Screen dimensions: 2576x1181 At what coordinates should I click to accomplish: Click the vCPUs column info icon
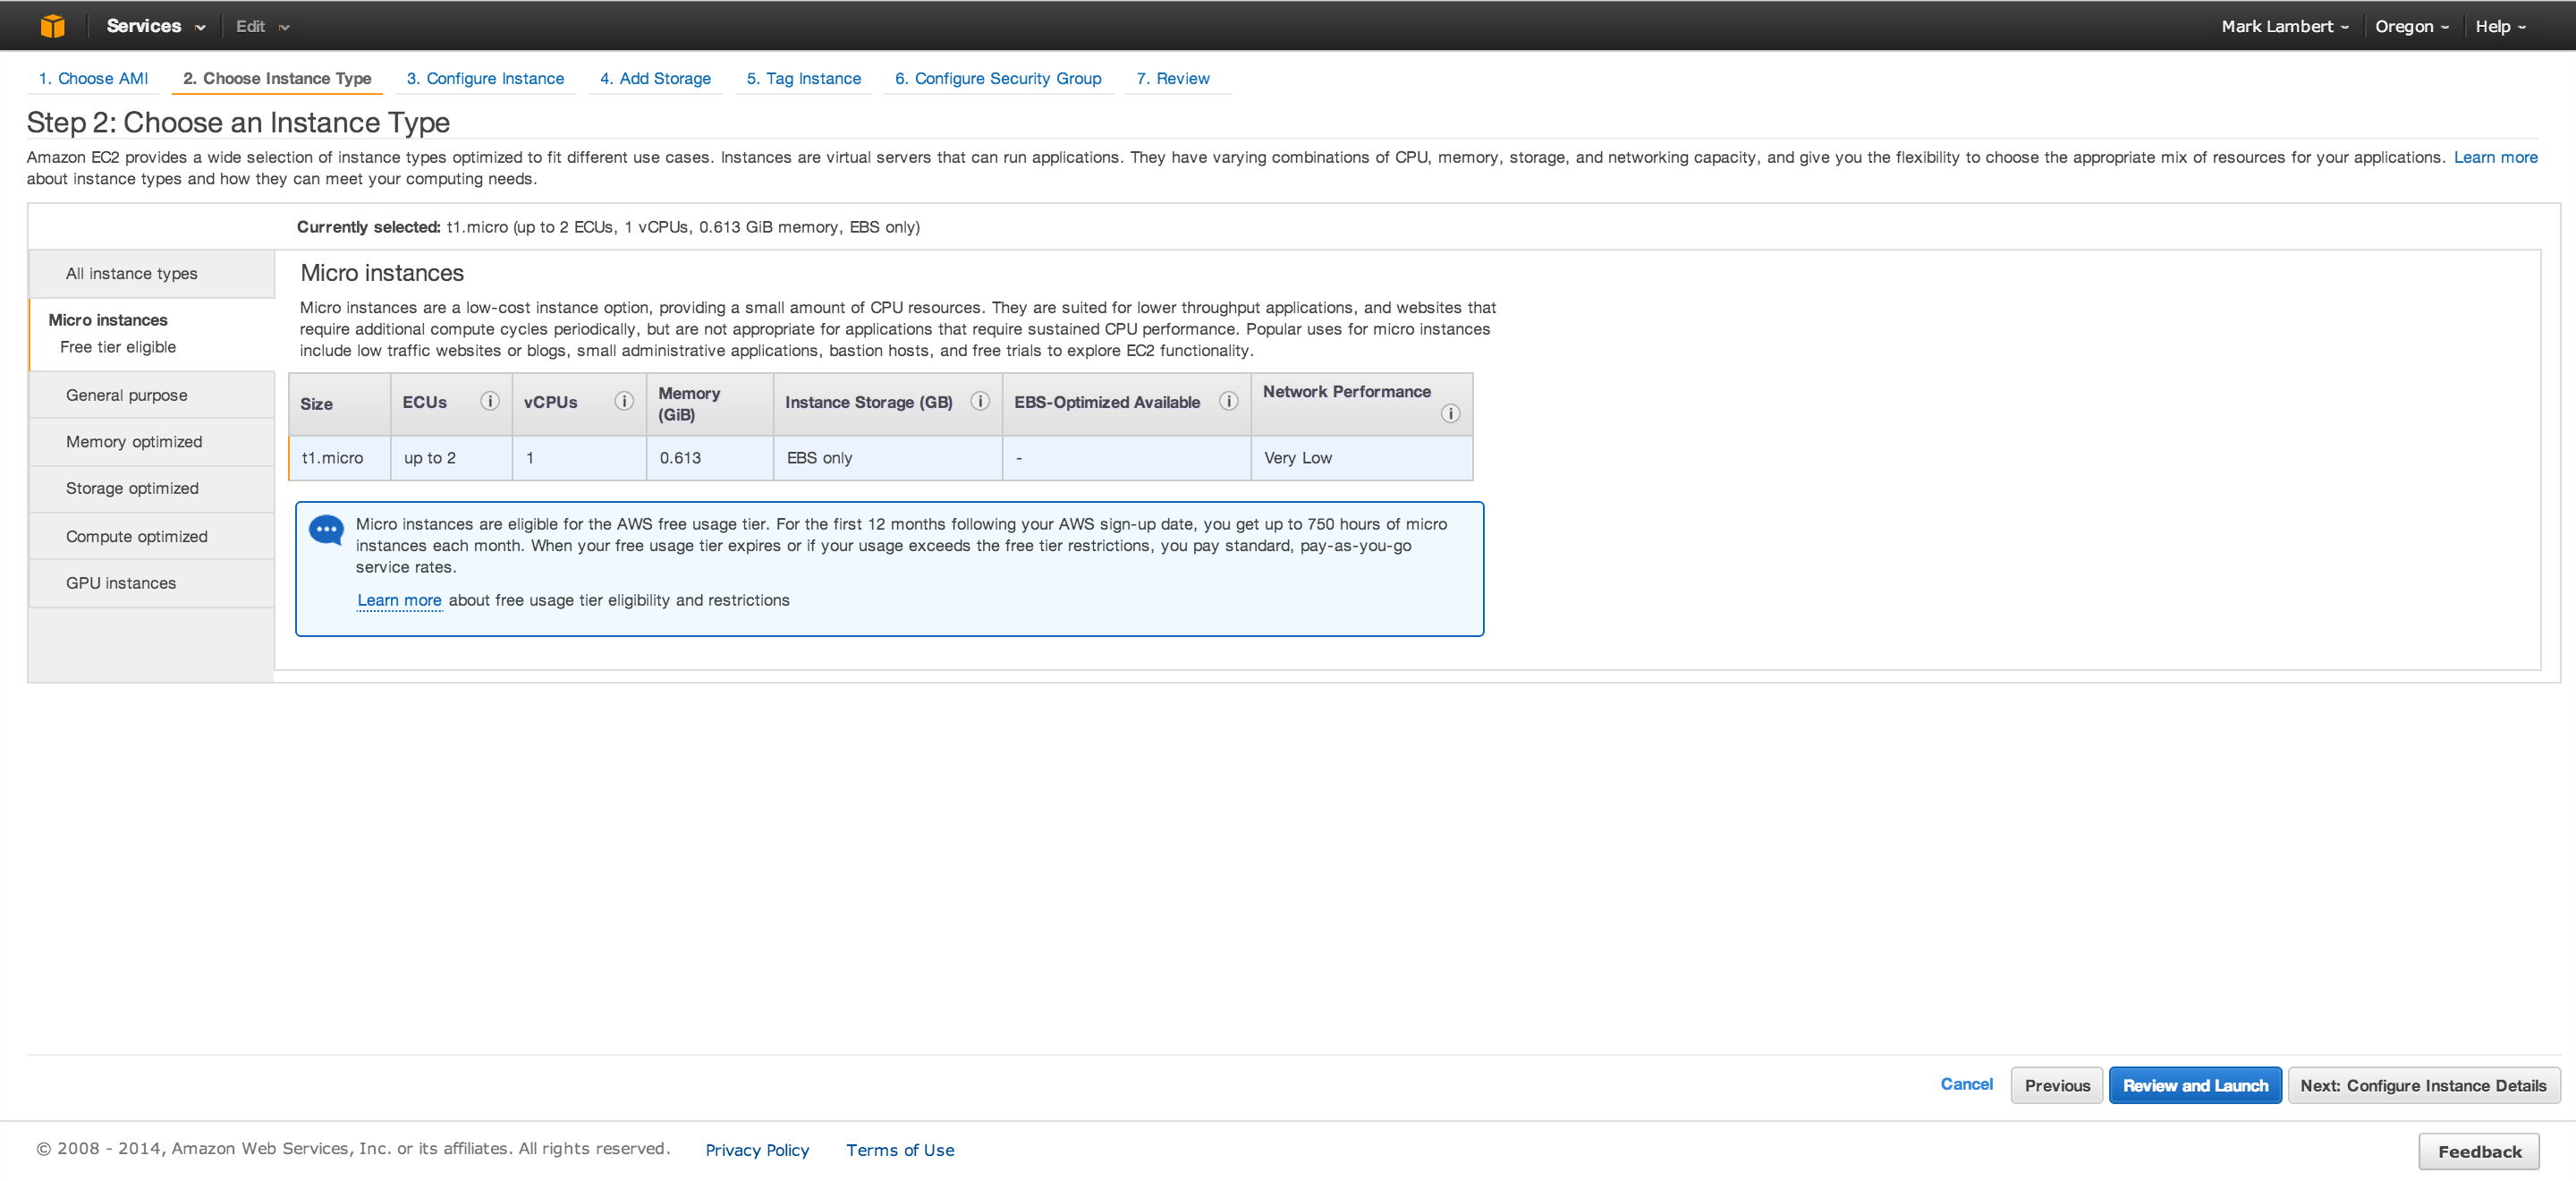click(x=624, y=401)
